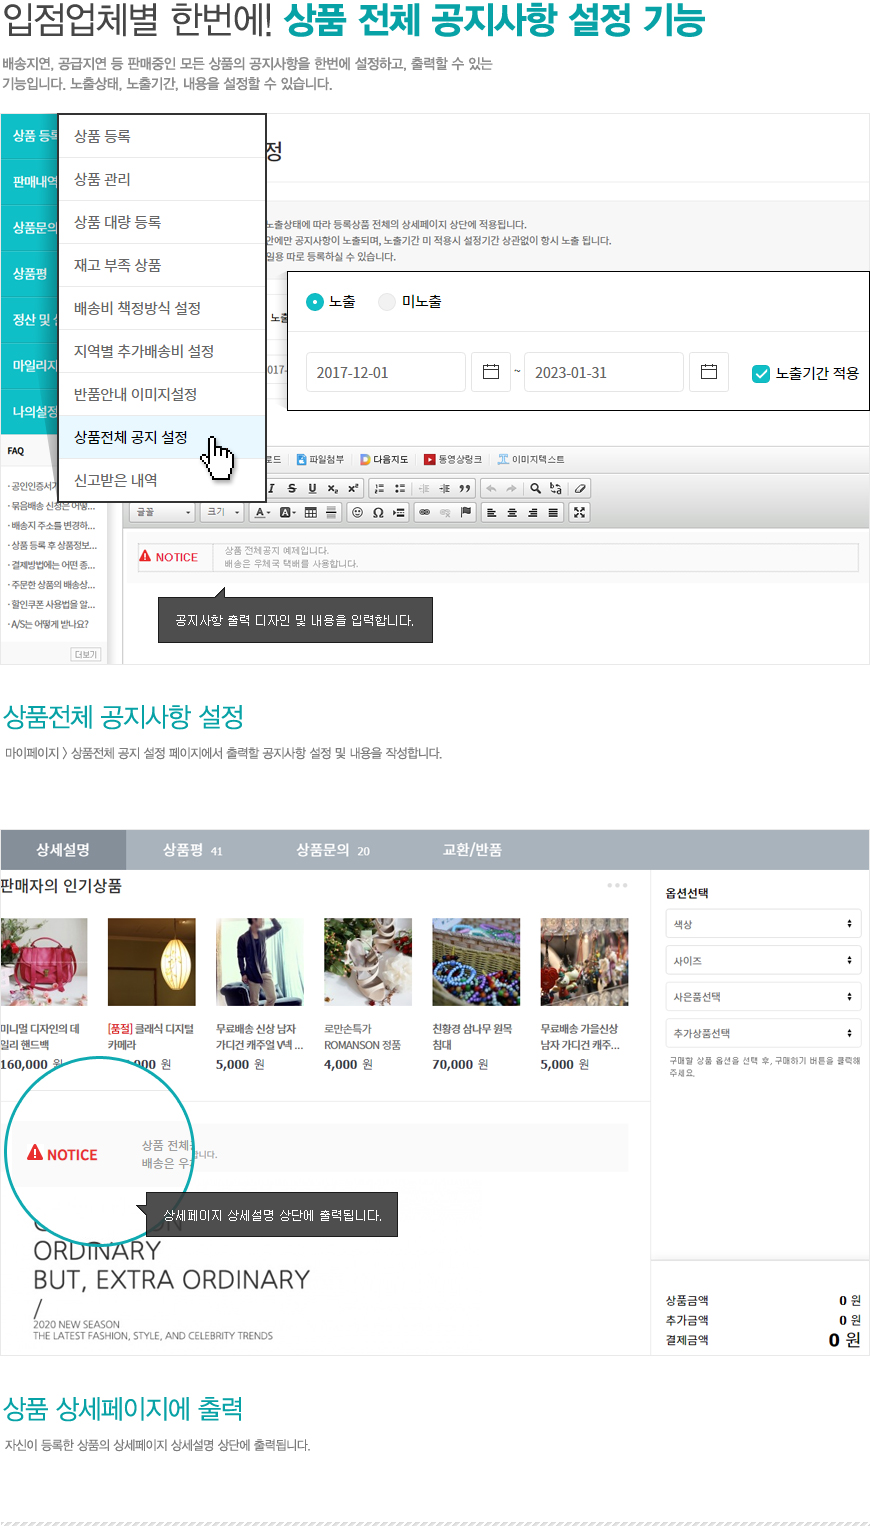Insert an anchor flag
The image size is (870, 1528).
click(466, 512)
